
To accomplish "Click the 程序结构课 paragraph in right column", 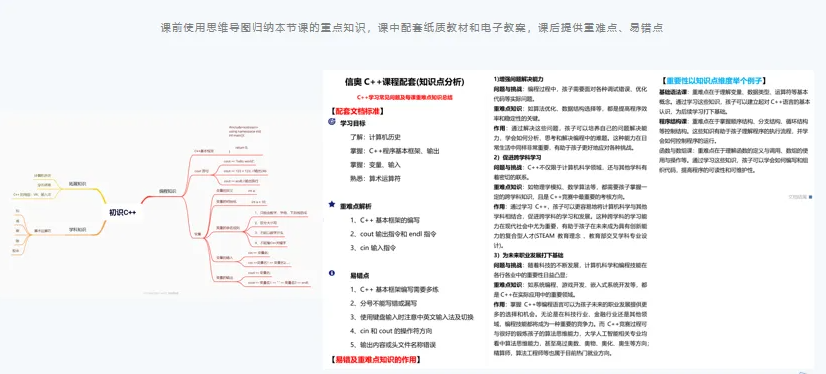I will coord(734,131).
